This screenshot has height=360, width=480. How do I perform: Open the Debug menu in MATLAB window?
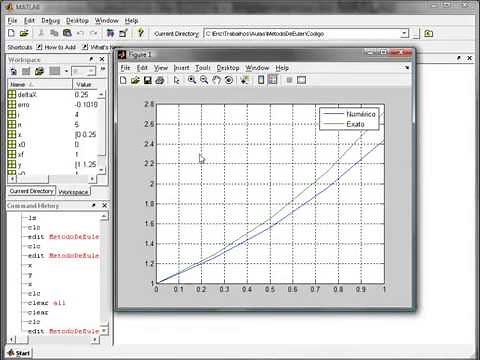51,21
